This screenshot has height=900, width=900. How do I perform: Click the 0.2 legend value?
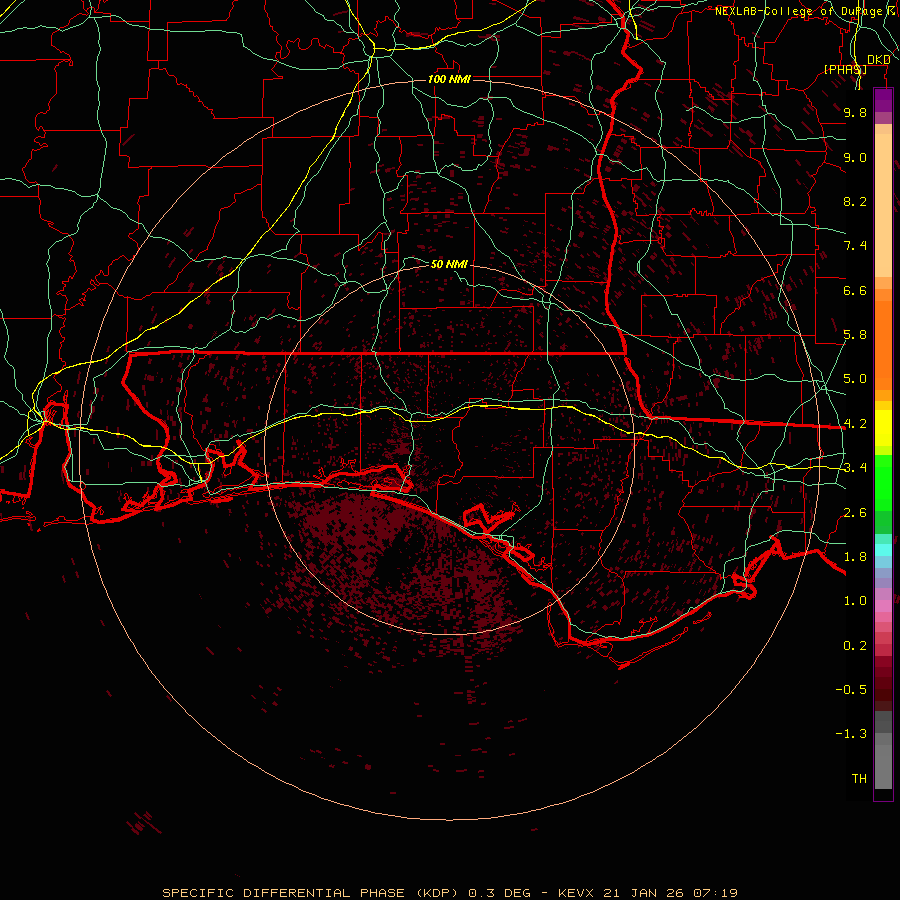(x=855, y=646)
